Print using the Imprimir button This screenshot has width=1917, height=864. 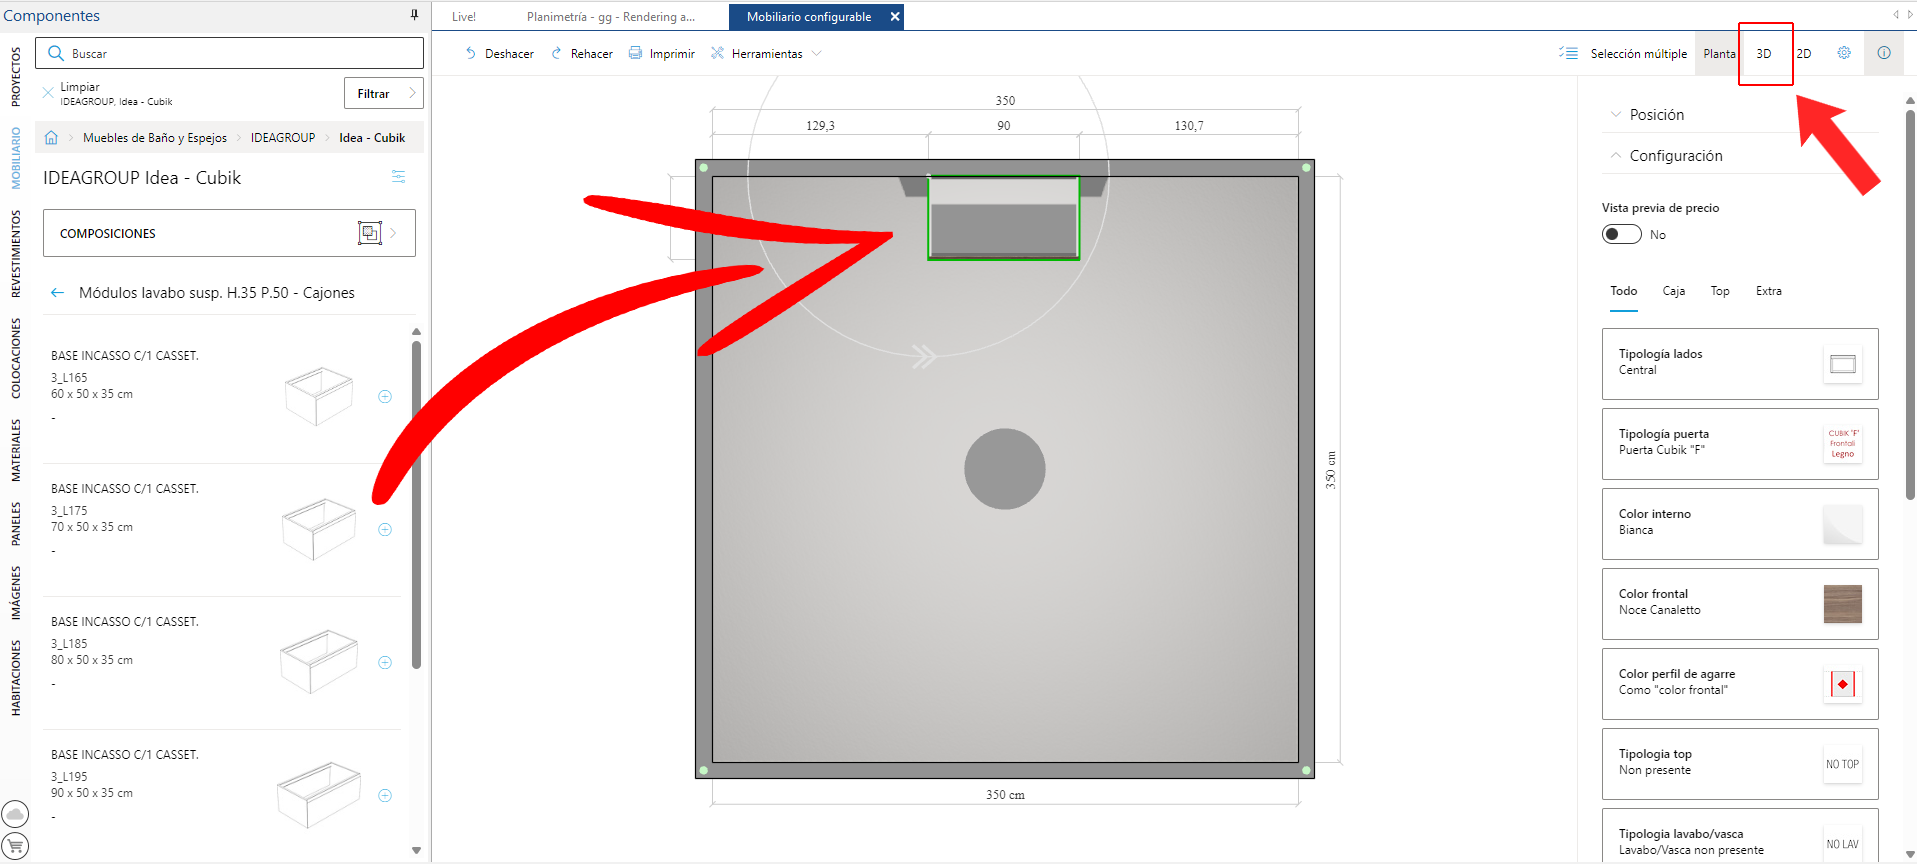[661, 54]
